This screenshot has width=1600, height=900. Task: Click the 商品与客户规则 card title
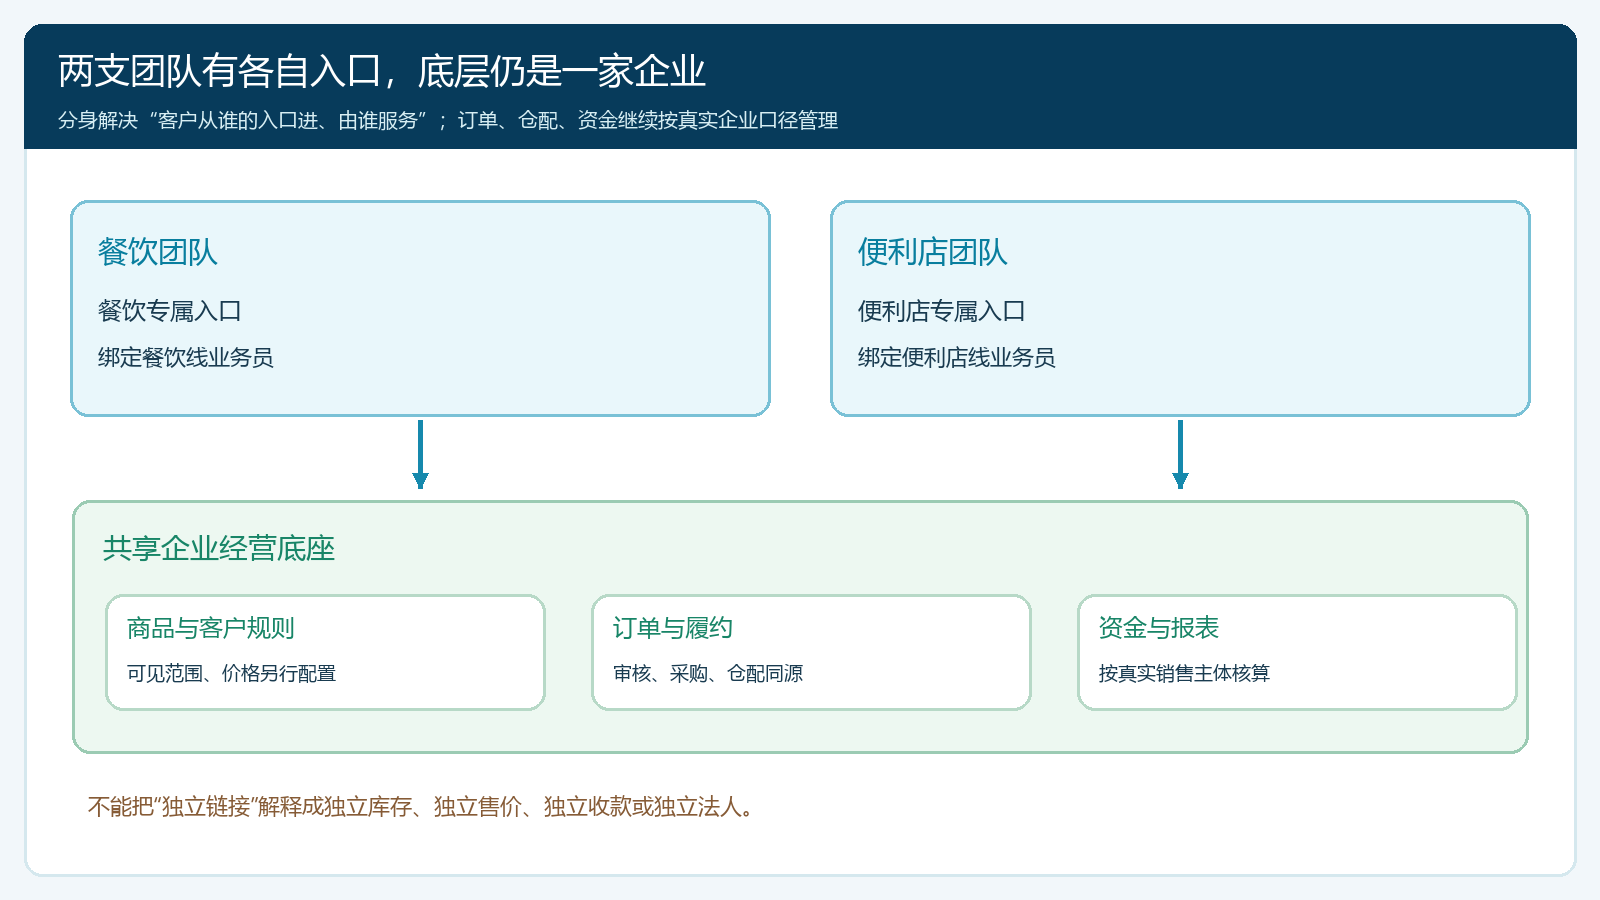pyautogui.click(x=211, y=628)
